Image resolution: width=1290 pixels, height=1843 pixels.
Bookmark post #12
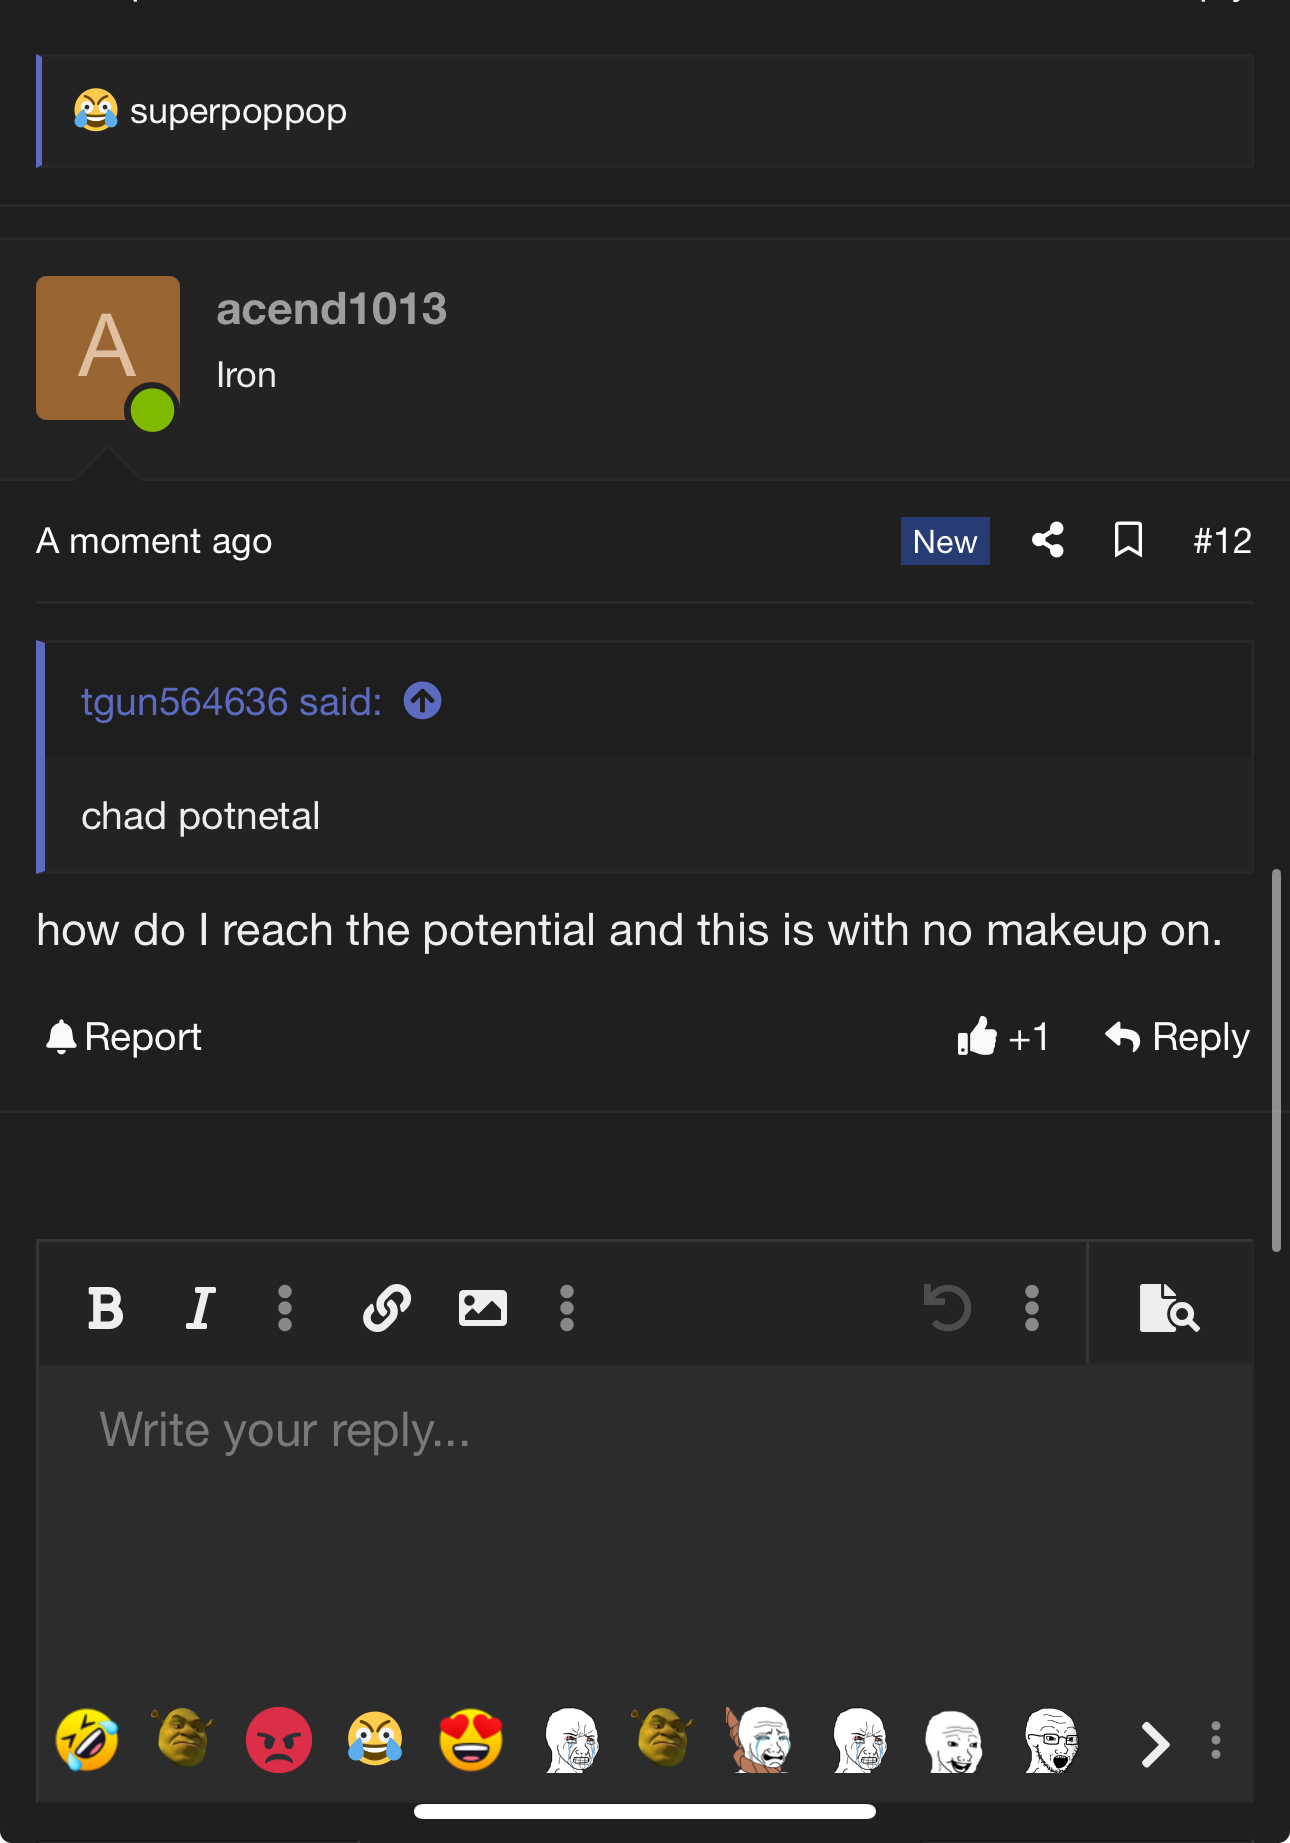coord(1129,540)
